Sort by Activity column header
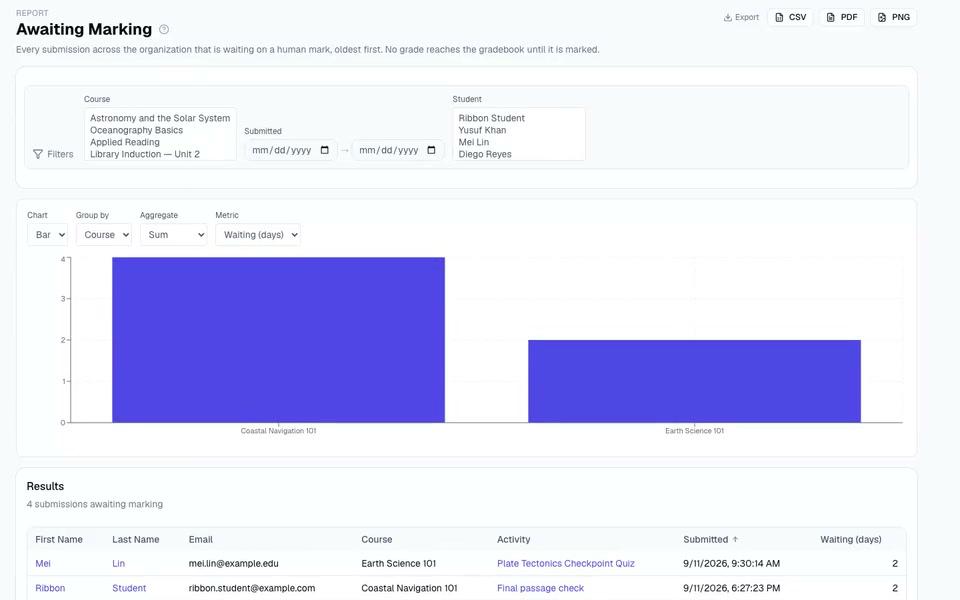The image size is (960, 600). click(x=514, y=539)
